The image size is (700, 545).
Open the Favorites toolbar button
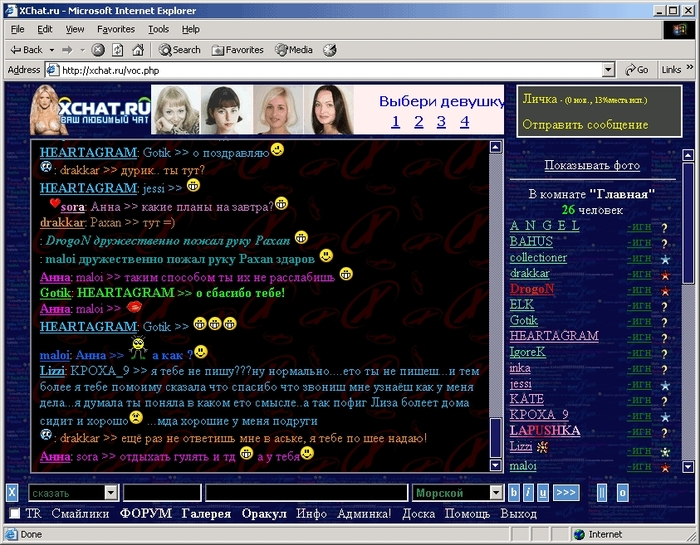click(x=238, y=50)
